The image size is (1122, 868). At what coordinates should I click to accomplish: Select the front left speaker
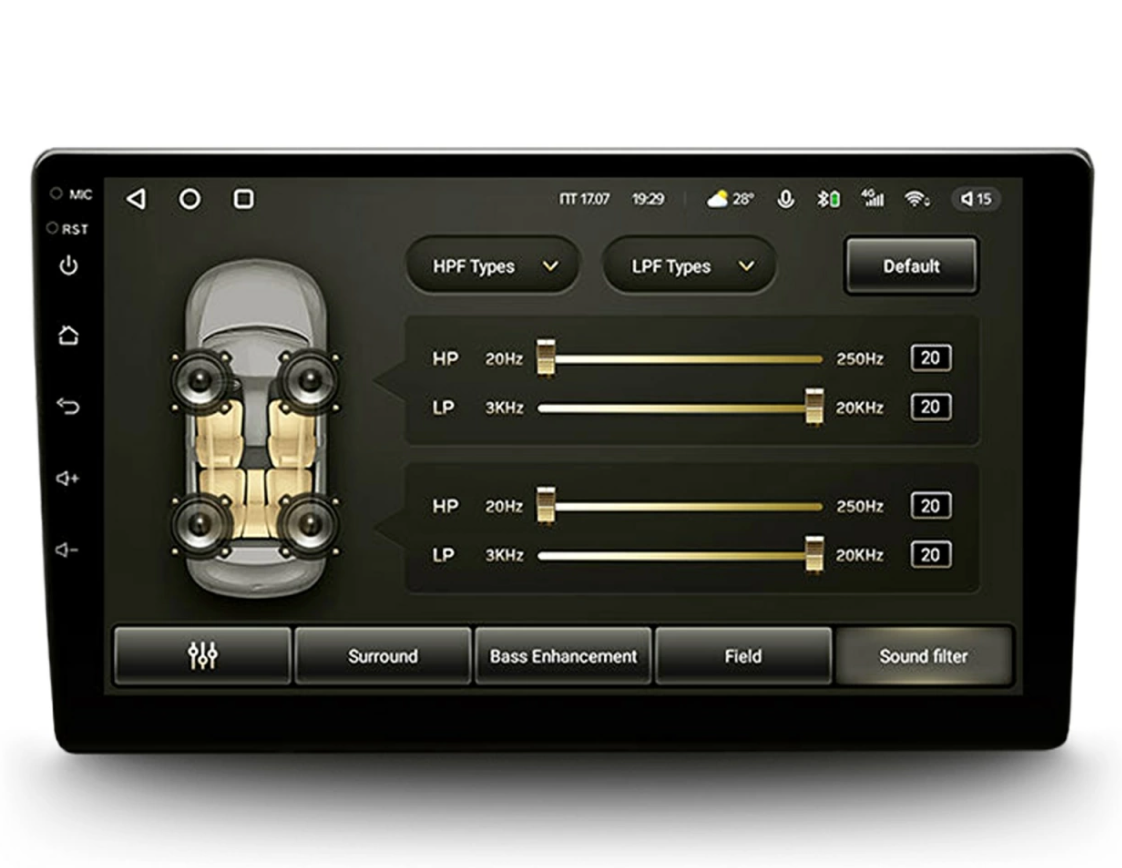coord(201,380)
